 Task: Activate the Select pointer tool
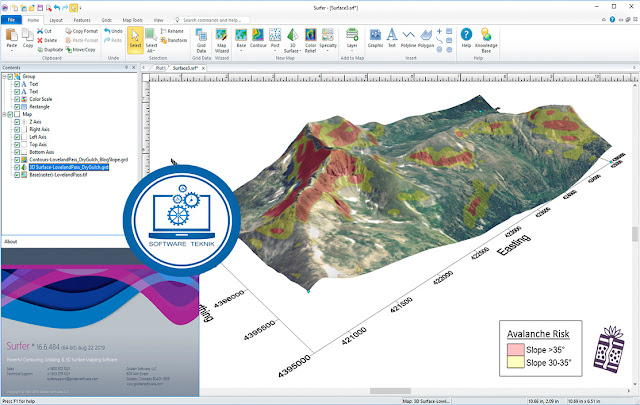(135, 40)
